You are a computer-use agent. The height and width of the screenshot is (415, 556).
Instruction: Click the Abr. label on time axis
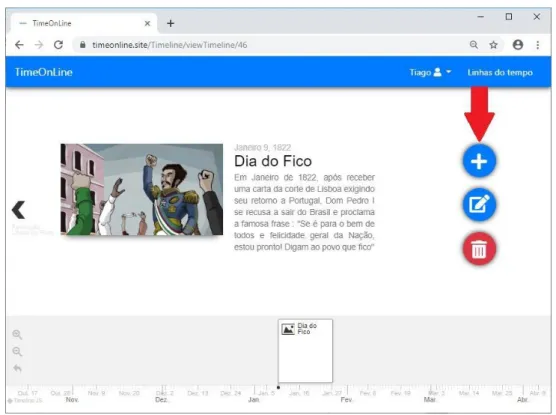522,400
